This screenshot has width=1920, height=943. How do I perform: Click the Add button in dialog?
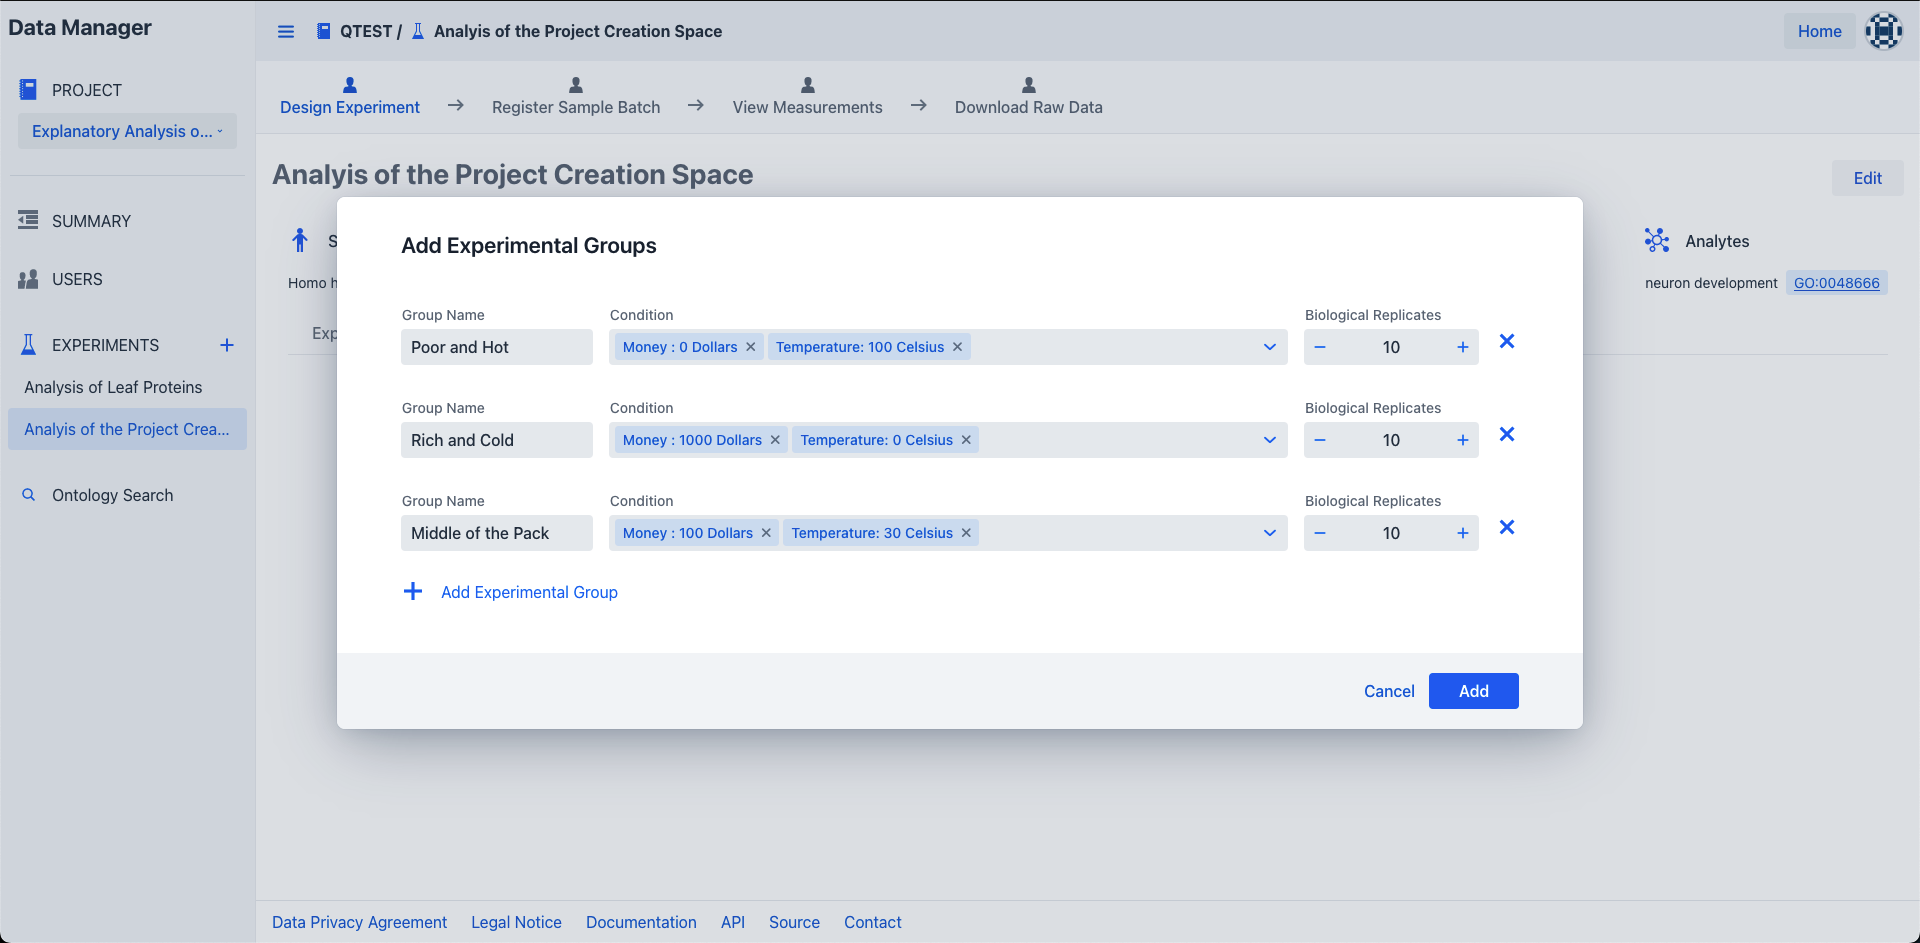(x=1473, y=691)
